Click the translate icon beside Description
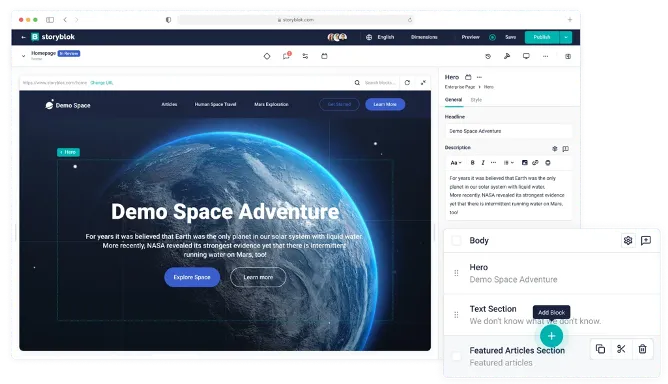Viewport: 668px width, 384px height. [555, 149]
